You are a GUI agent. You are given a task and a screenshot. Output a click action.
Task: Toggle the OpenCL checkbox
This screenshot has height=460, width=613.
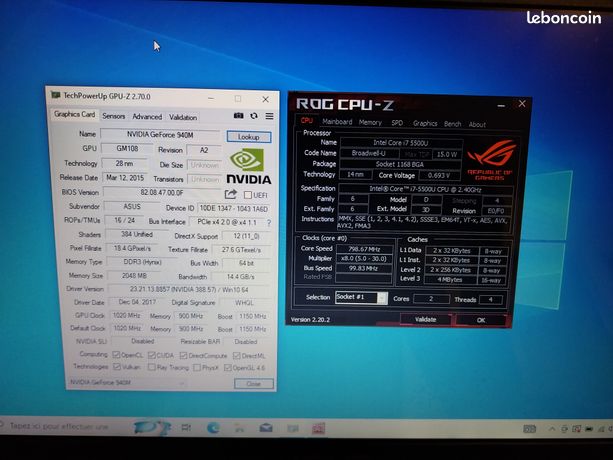click(x=116, y=354)
